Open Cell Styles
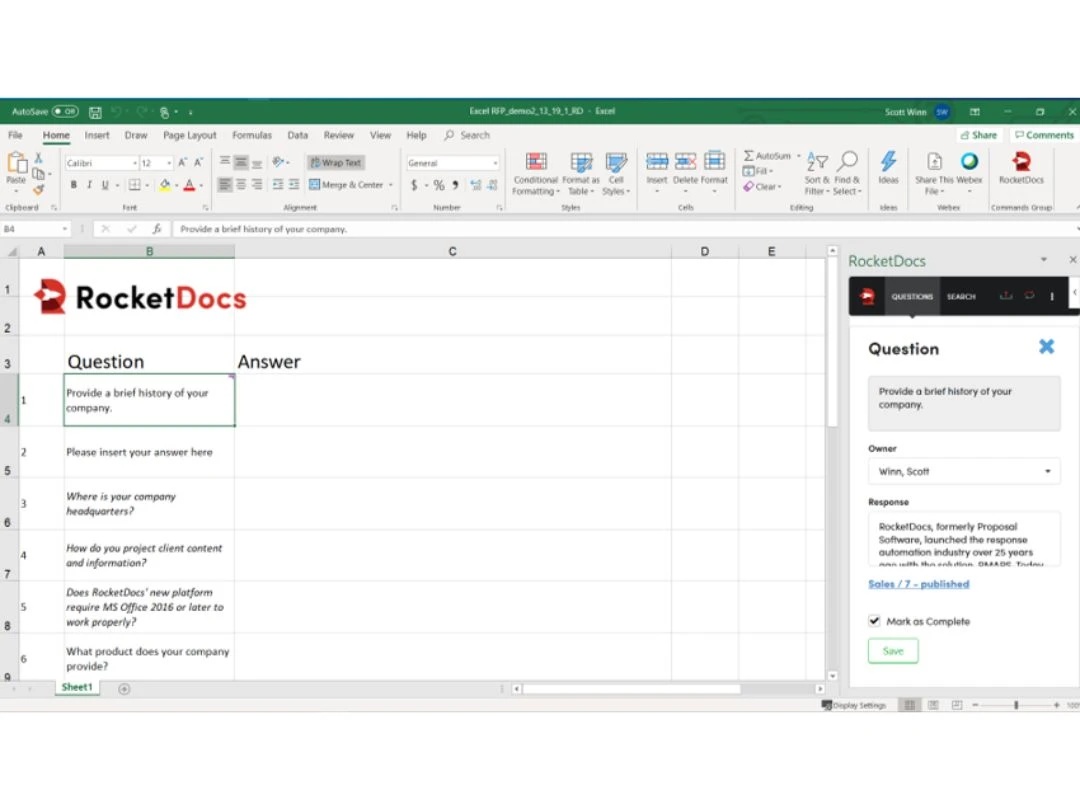The height and width of the screenshot is (810, 1080). pyautogui.click(x=616, y=174)
